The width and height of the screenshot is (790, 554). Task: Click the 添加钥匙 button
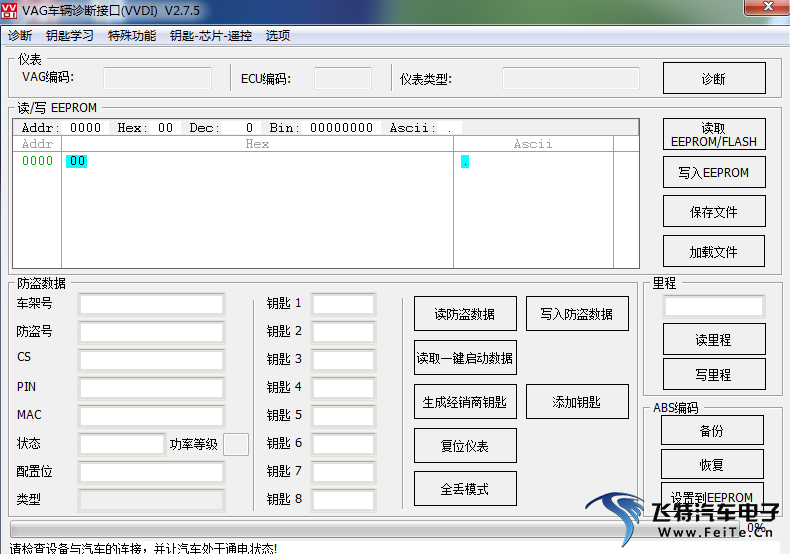[577, 402]
